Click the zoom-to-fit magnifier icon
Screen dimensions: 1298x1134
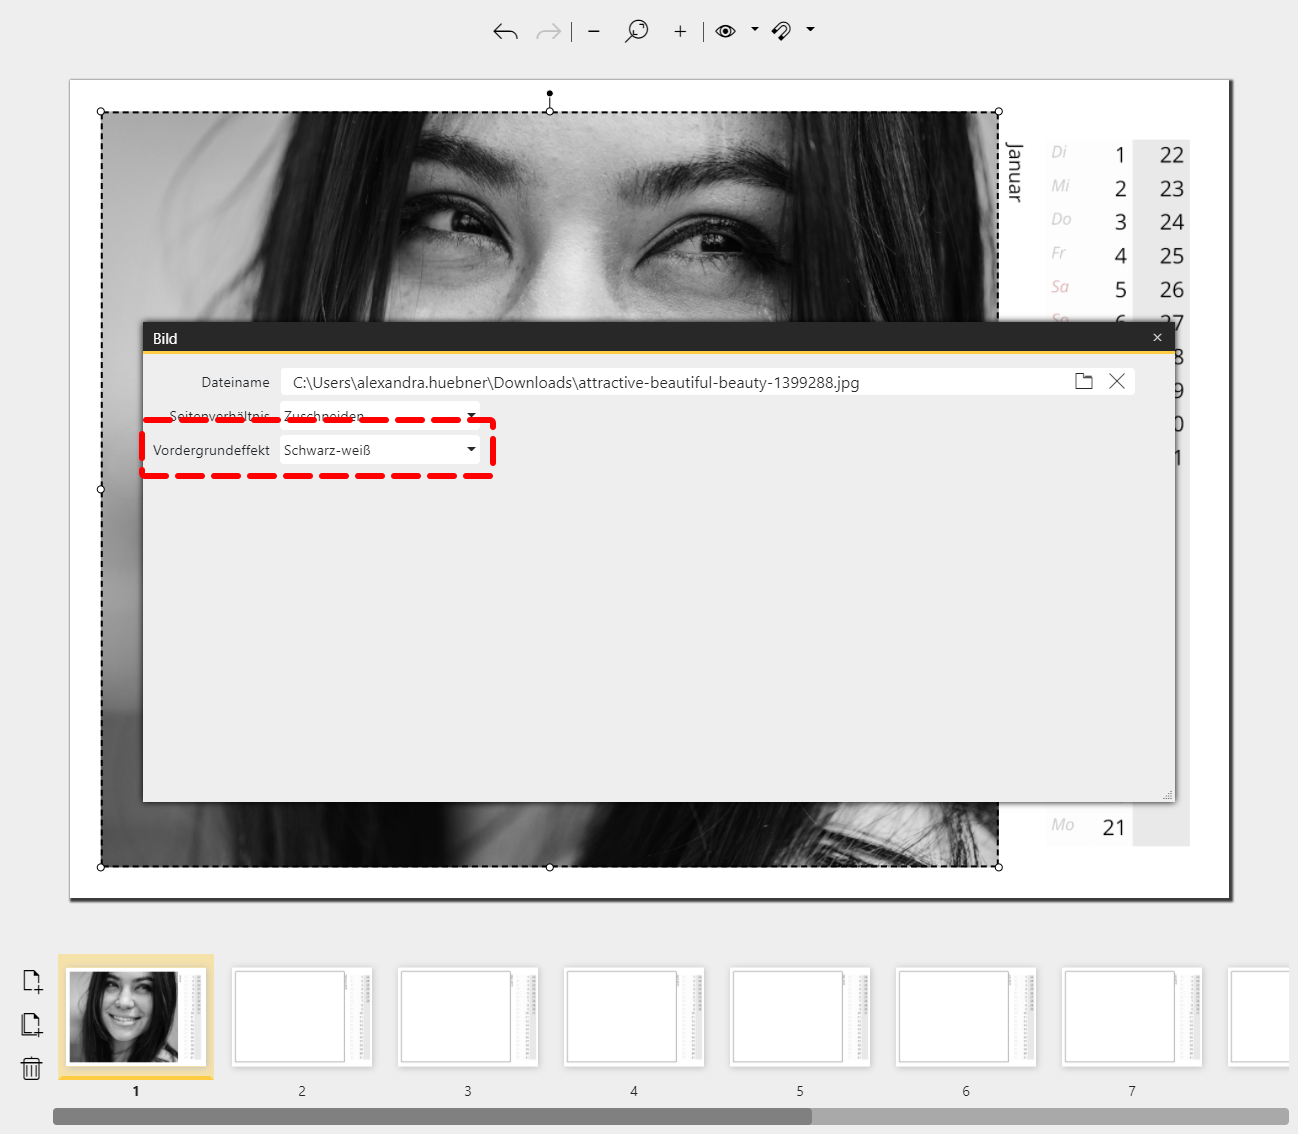coord(636,32)
